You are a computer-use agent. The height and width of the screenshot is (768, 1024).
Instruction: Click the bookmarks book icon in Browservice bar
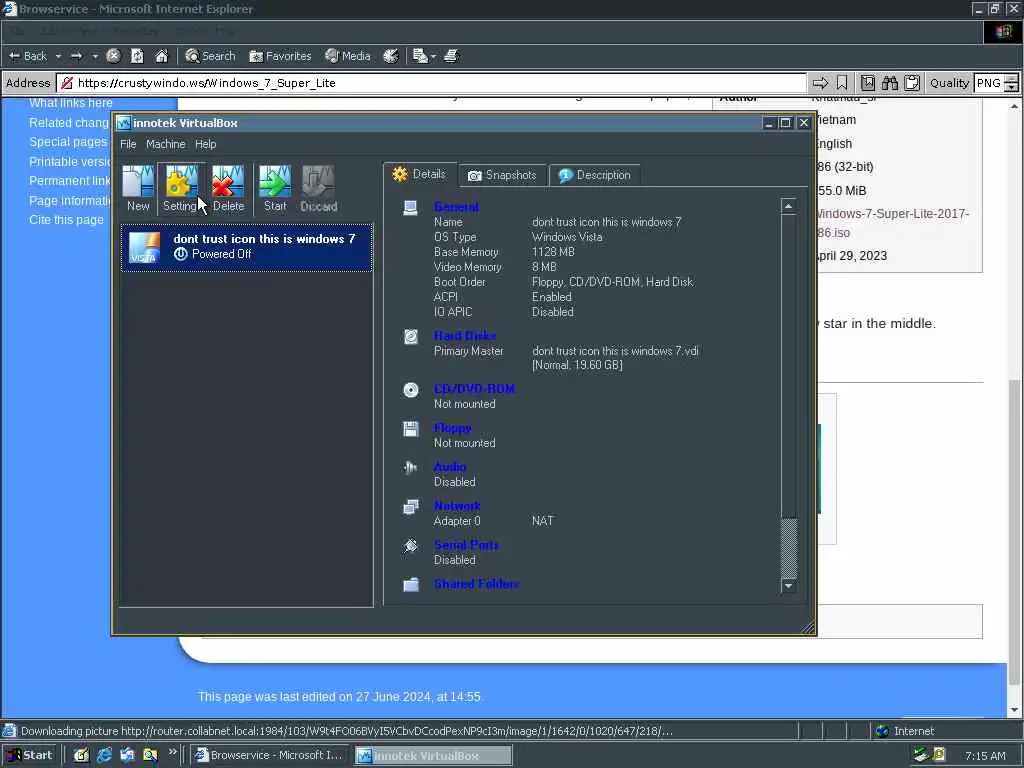868,83
